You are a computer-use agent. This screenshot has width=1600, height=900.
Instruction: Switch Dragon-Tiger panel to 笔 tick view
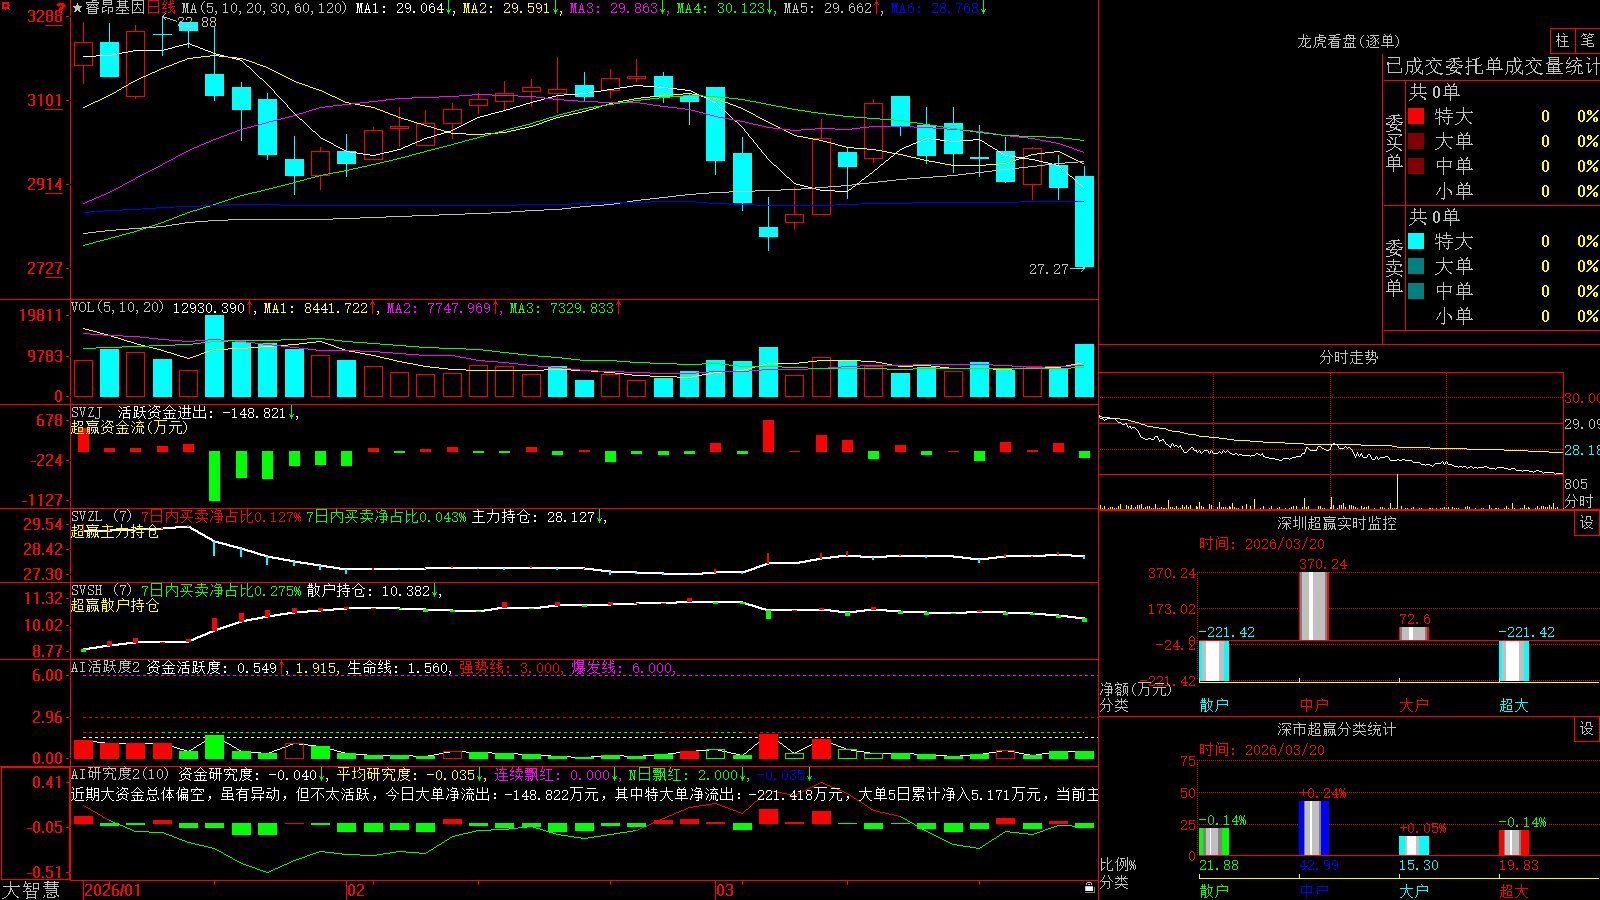[x=1587, y=40]
